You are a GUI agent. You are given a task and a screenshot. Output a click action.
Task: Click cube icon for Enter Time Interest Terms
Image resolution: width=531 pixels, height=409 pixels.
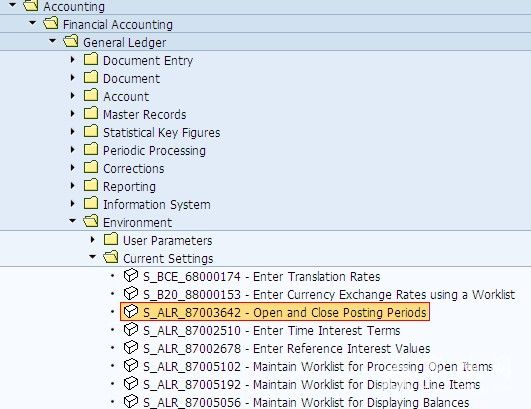tap(131, 329)
